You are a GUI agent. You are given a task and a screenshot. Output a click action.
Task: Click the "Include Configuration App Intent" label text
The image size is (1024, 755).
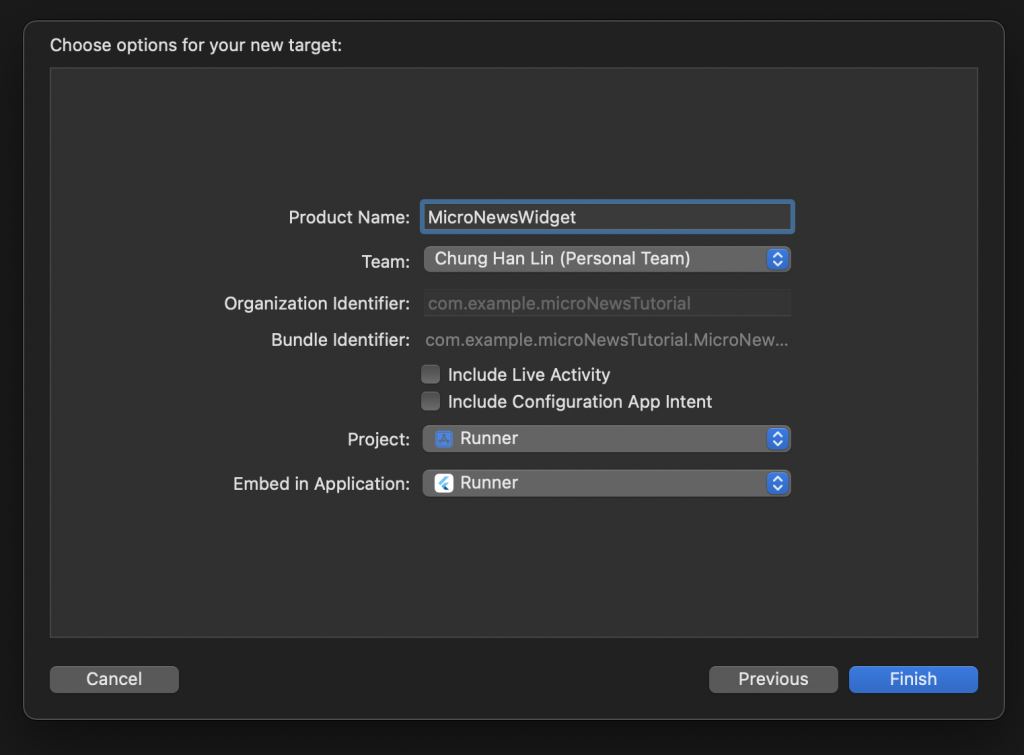pos(580,402)
